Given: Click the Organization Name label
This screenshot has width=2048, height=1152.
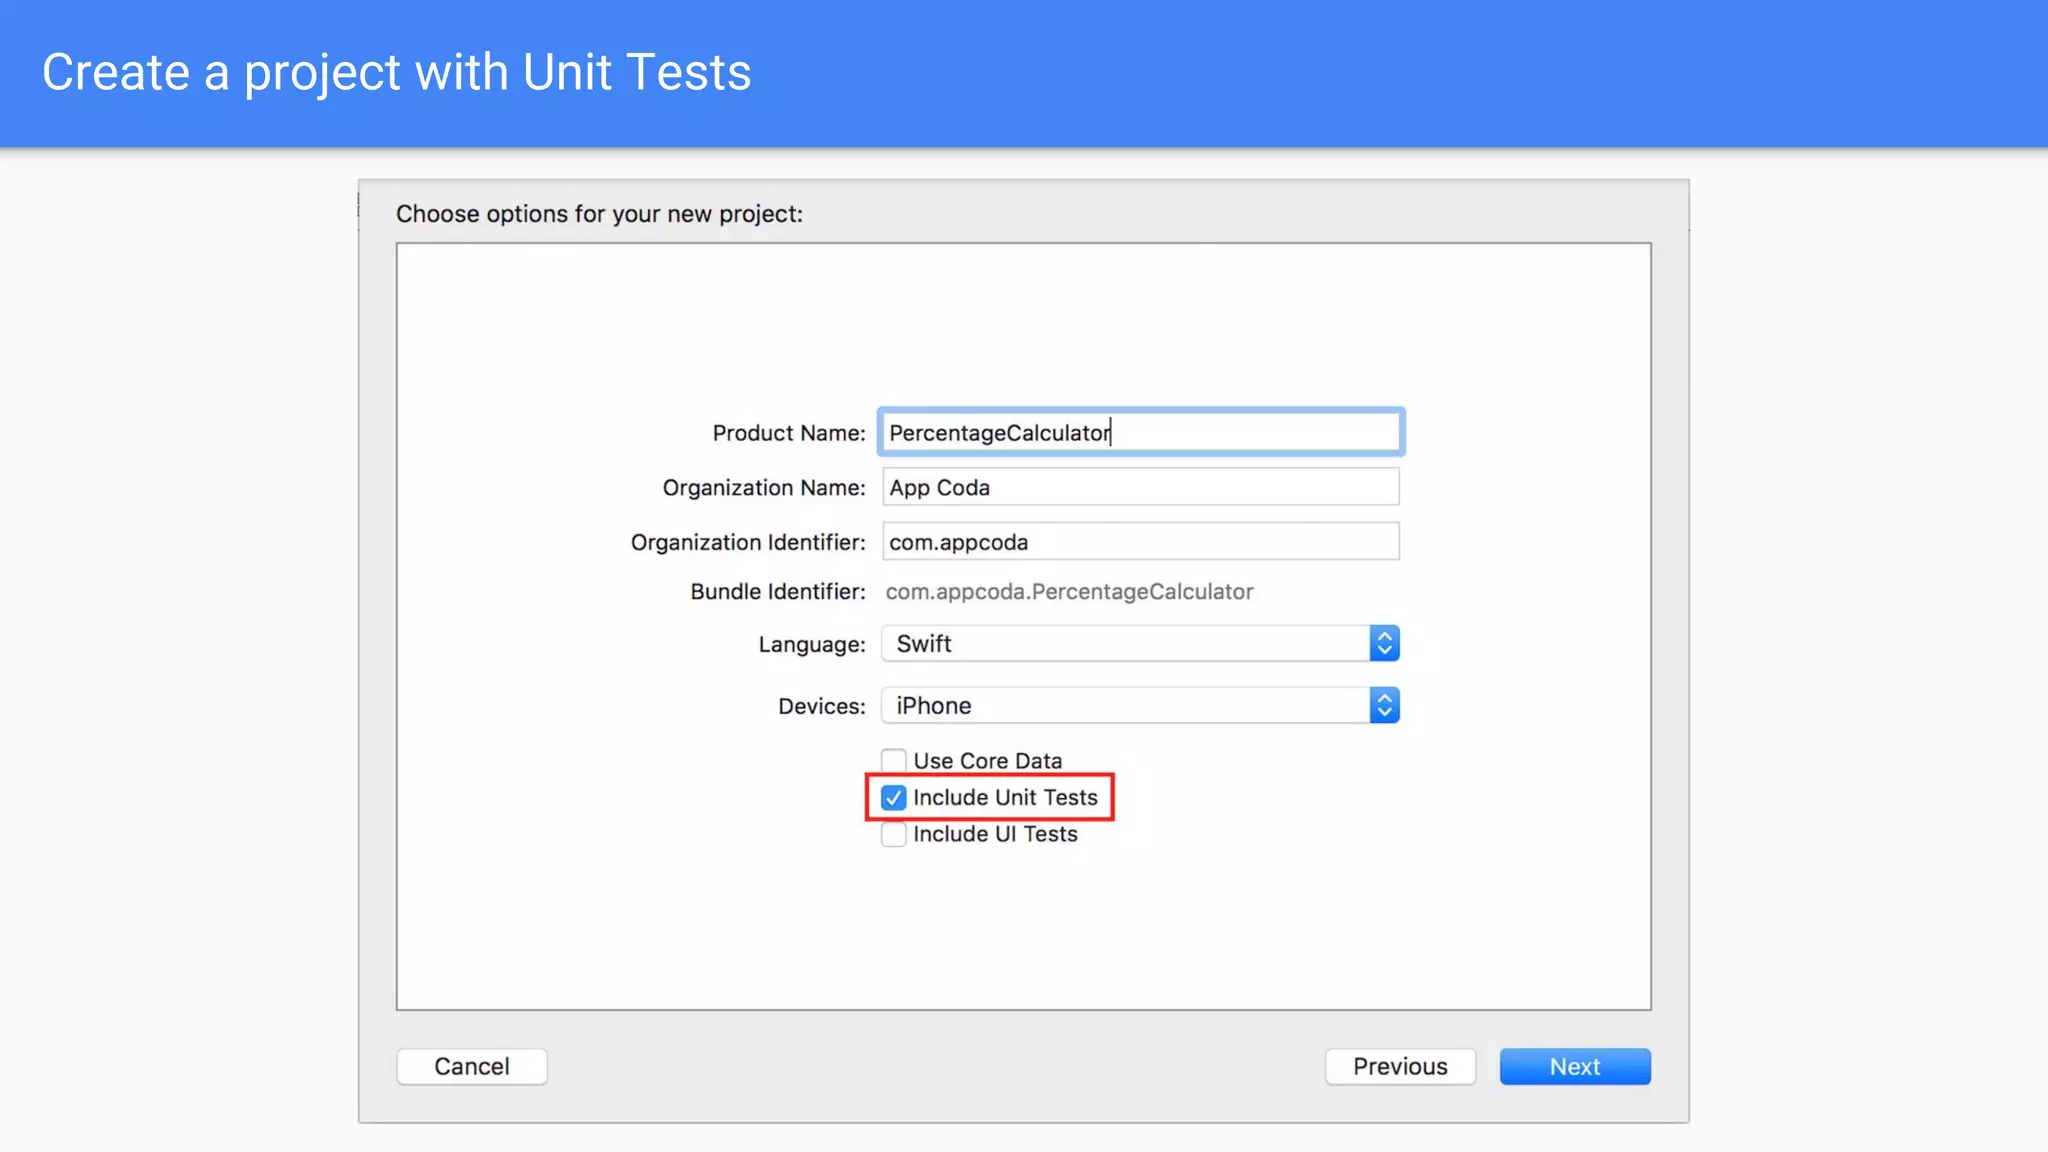Looking at the screenshot, I should pos(763,488).
